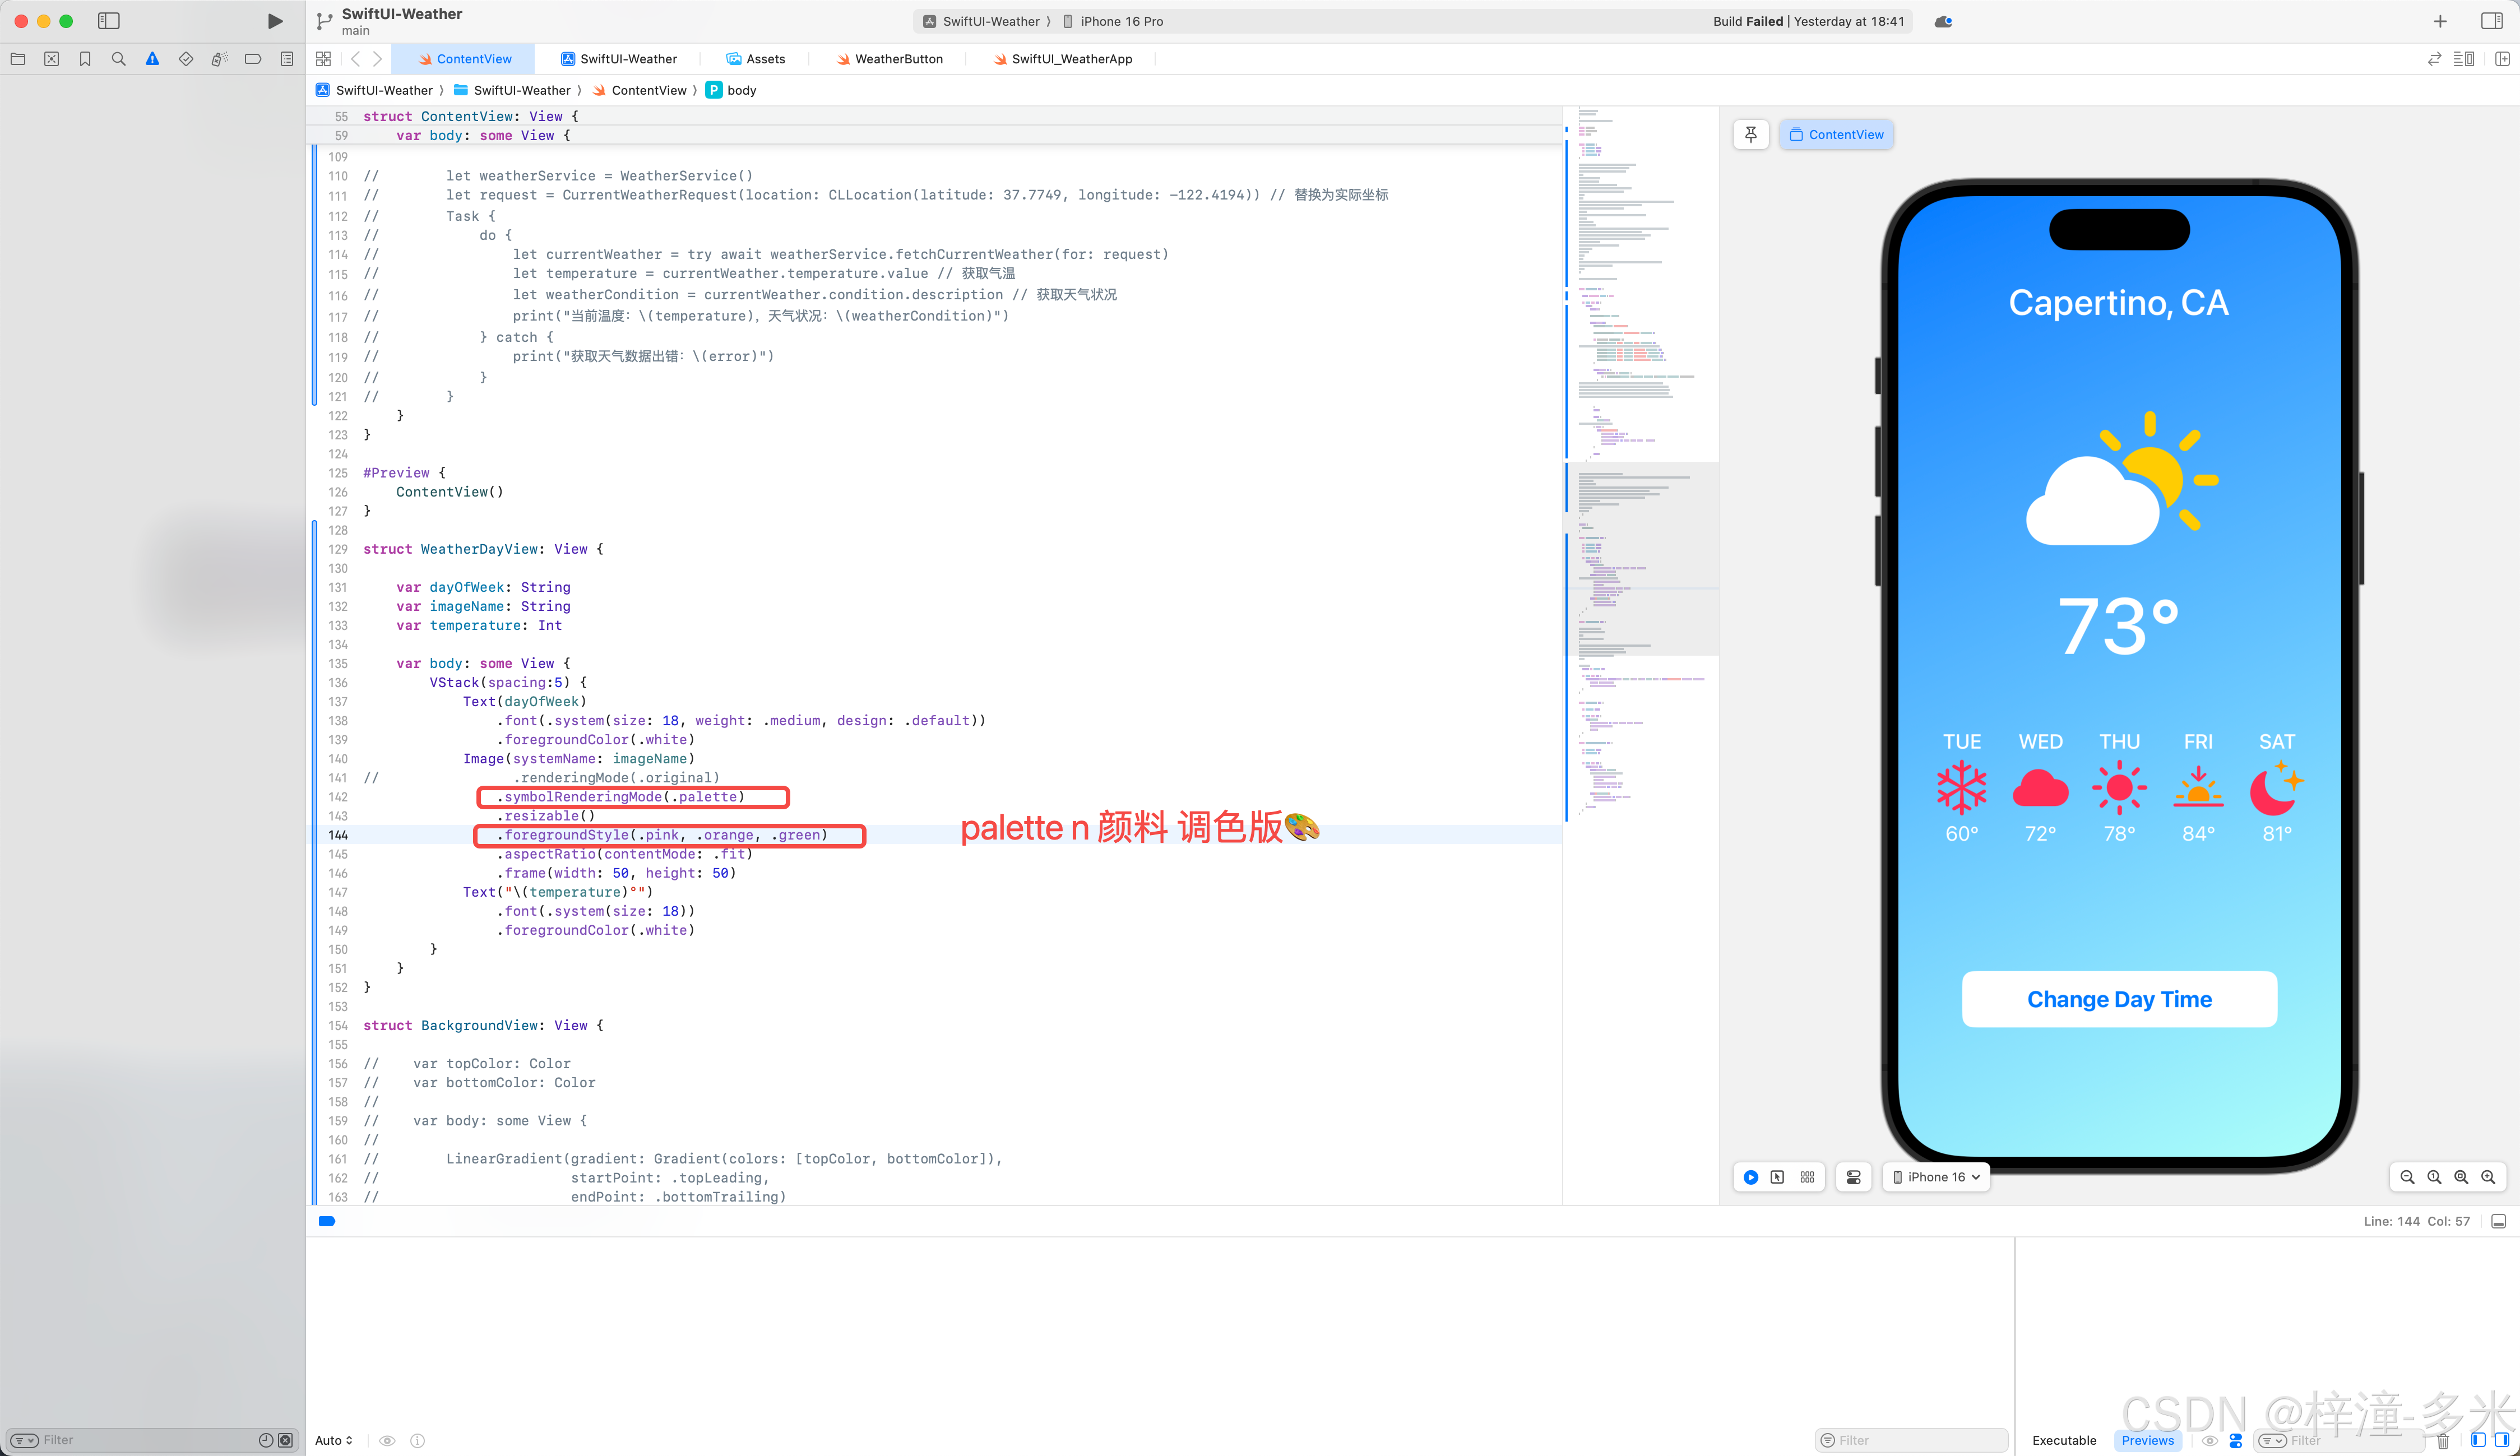Toggle the navigator sidebar visibility
This screenshot has width=2520, height=1456.
coord(109,21)
